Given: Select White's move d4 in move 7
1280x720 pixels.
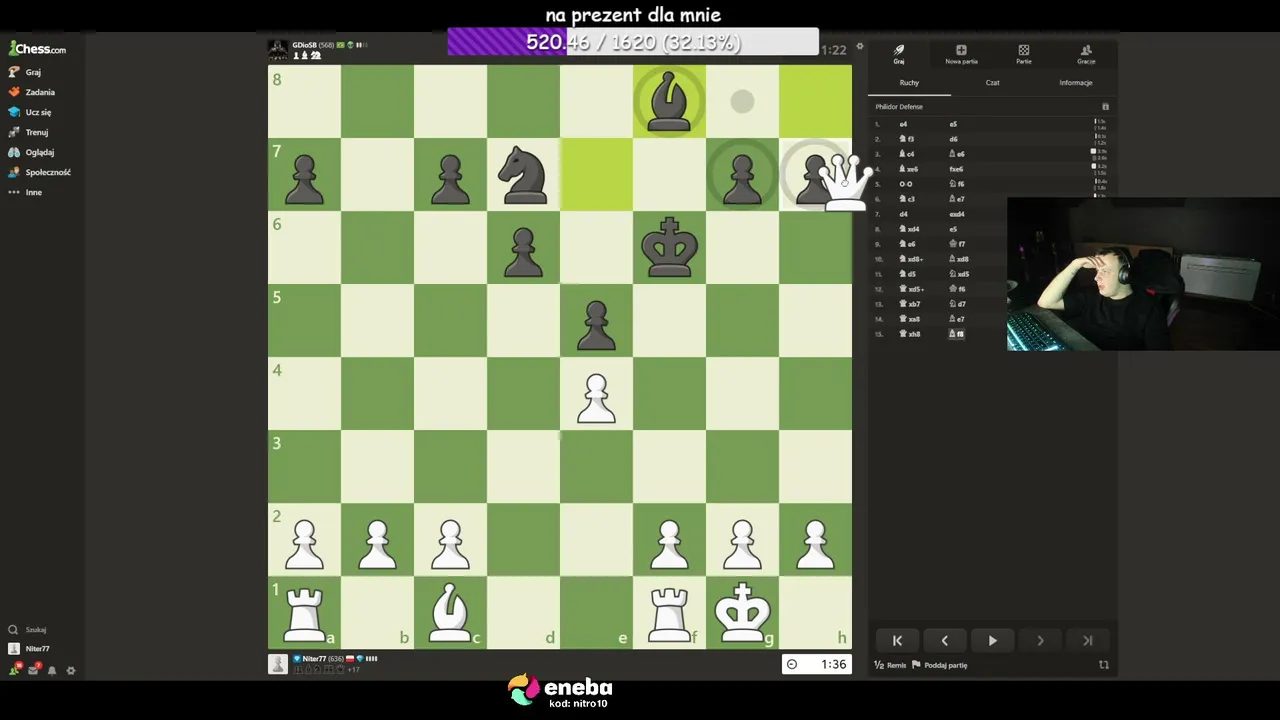Looking at the screenshot, I should (903, 214).
